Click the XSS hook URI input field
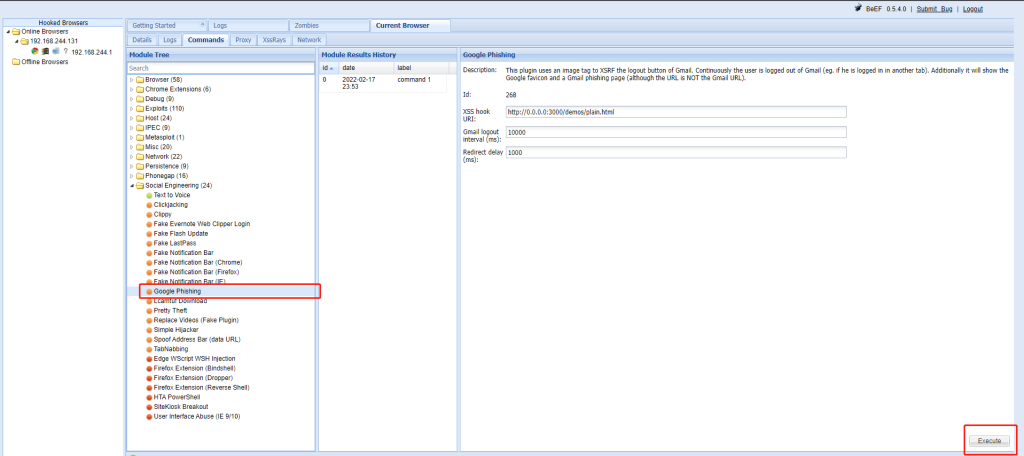Image resolution: width=1024 pixels, height=456 pixels. pos(676,112)
